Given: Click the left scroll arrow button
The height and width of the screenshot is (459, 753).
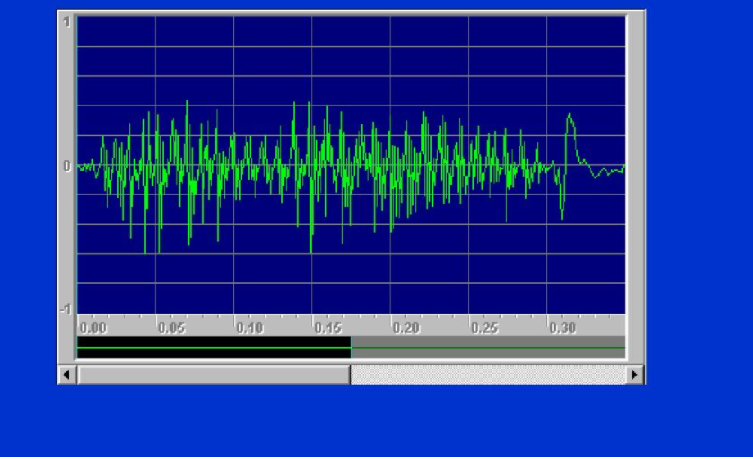Looking at the screenshot, I should [67, 374].
